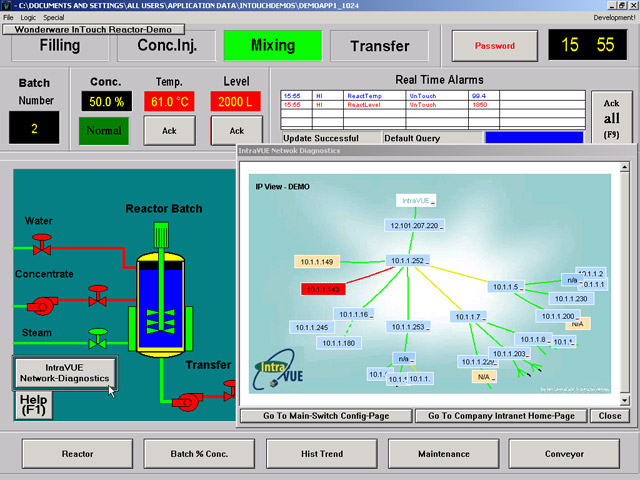Open the Maintenance screen

click(x=444, y=454)
